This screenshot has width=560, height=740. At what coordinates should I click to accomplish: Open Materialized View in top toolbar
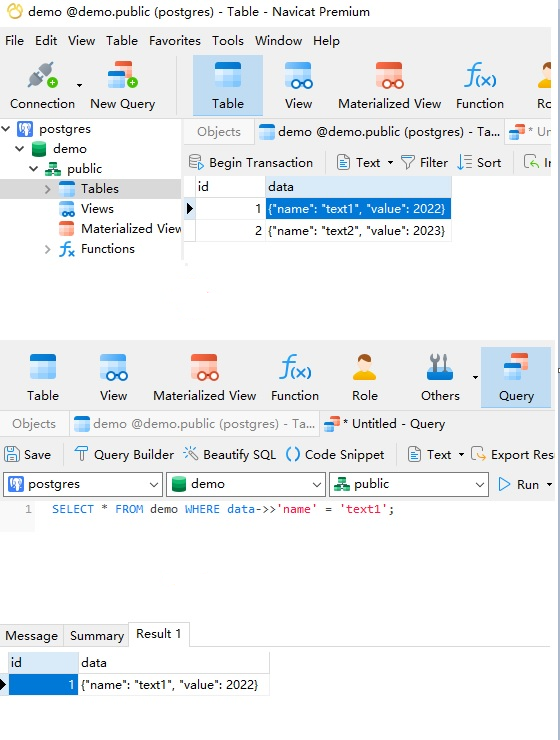pyautogui.click(x=389, y=86)
